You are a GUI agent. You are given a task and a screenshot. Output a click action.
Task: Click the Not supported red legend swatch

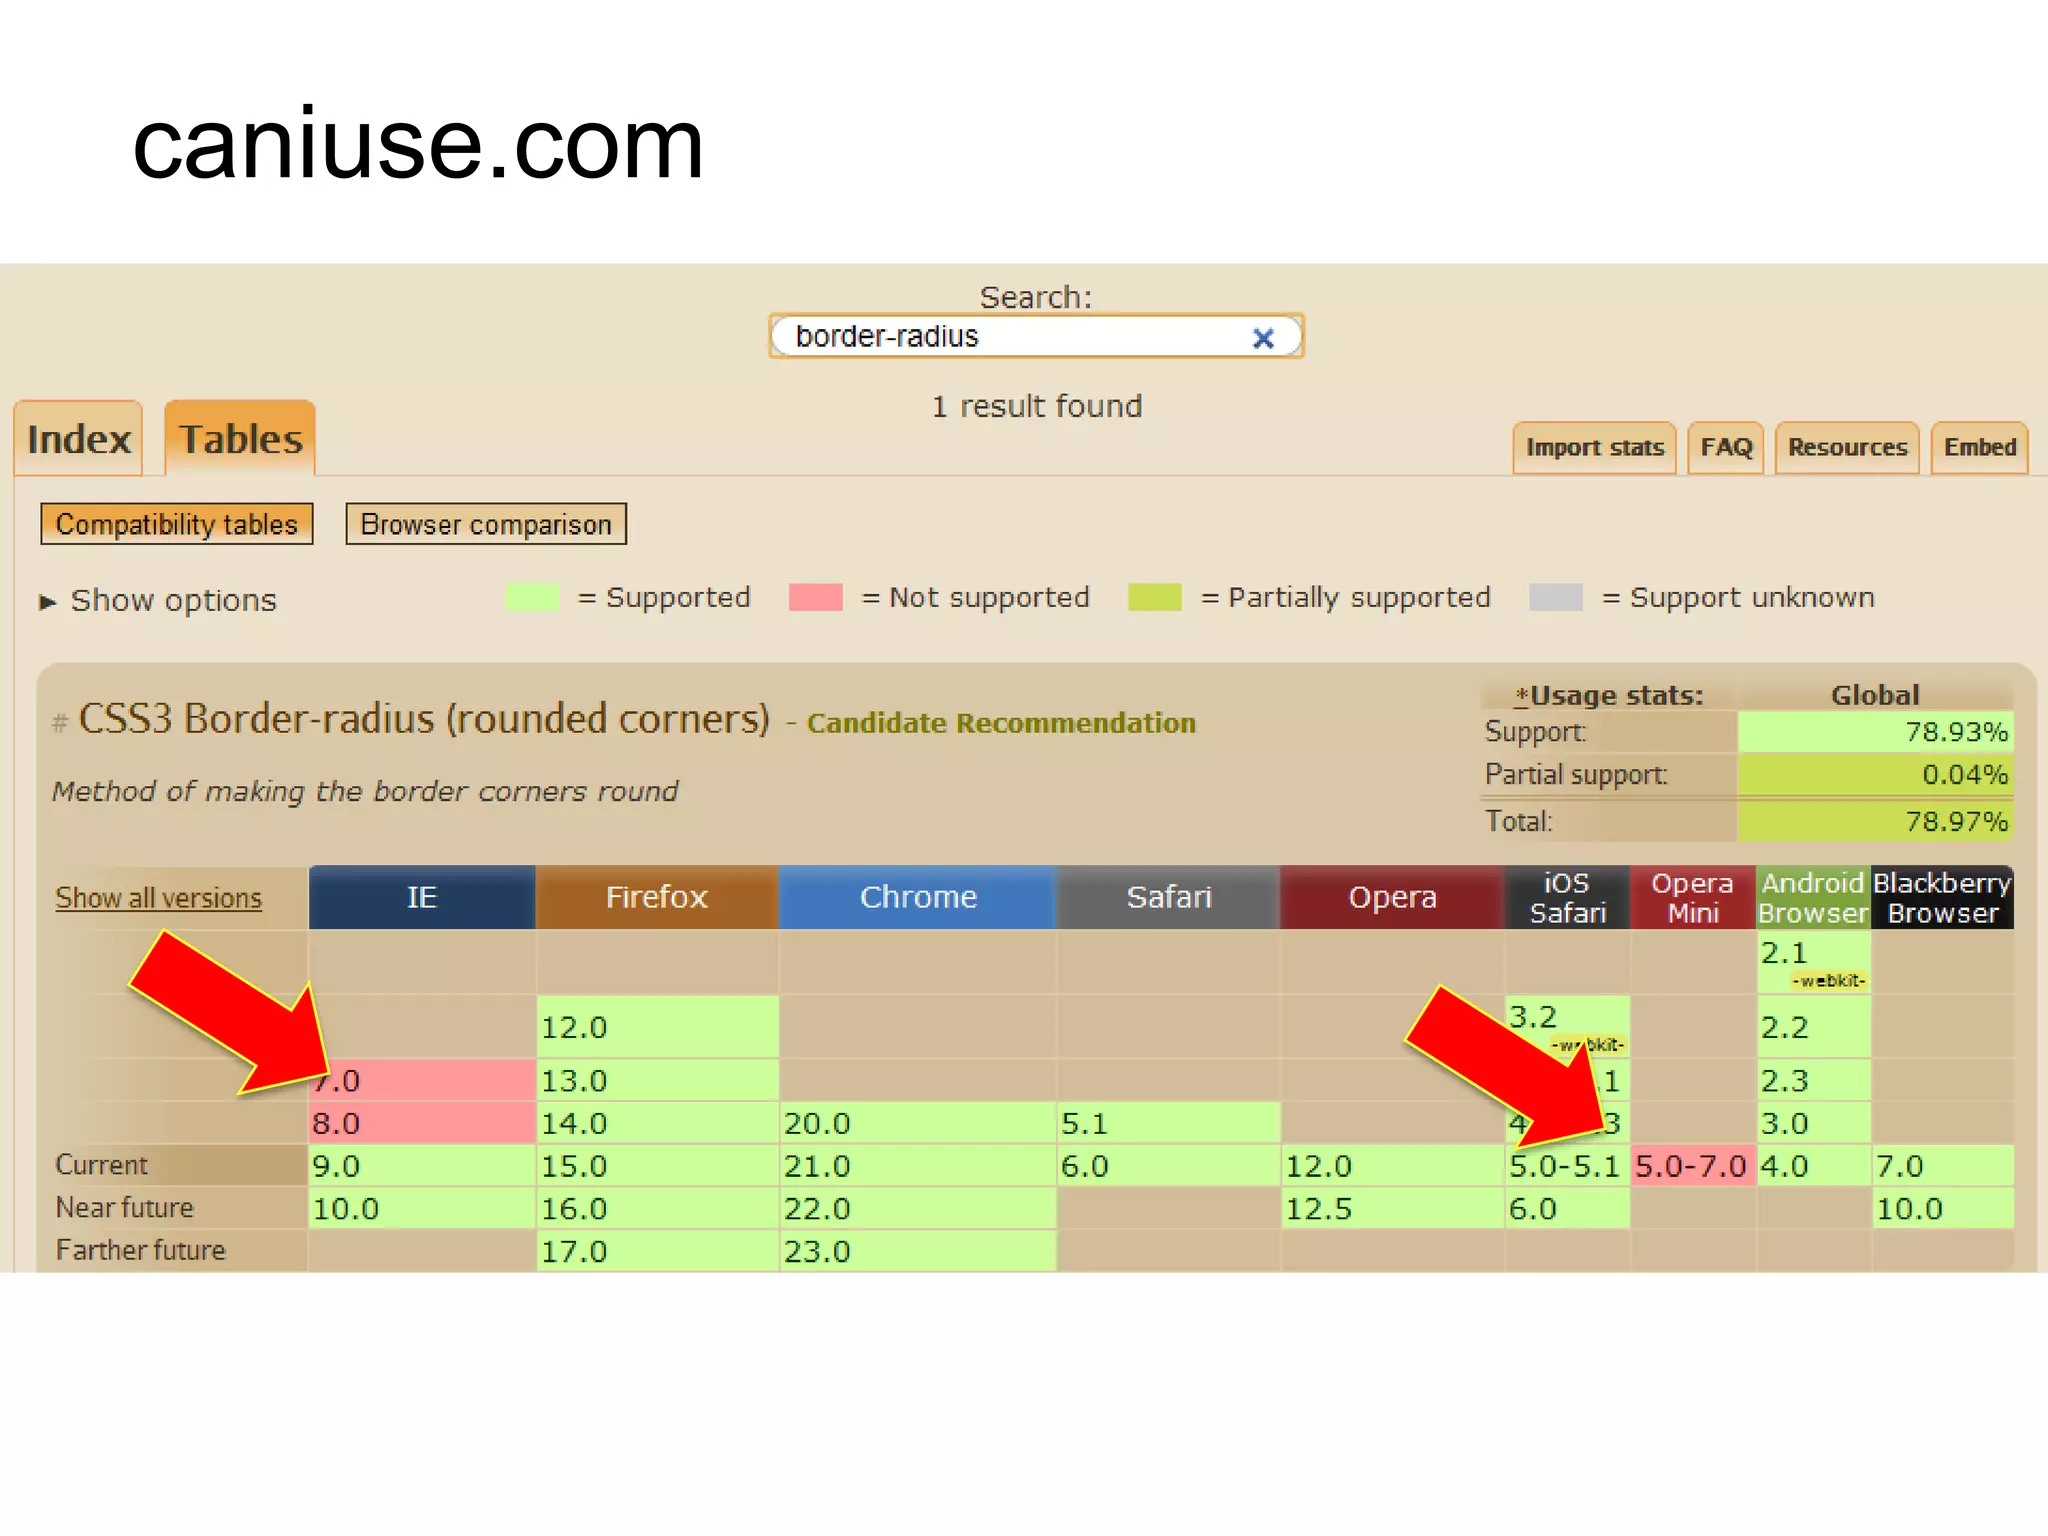tap(815, 597)
